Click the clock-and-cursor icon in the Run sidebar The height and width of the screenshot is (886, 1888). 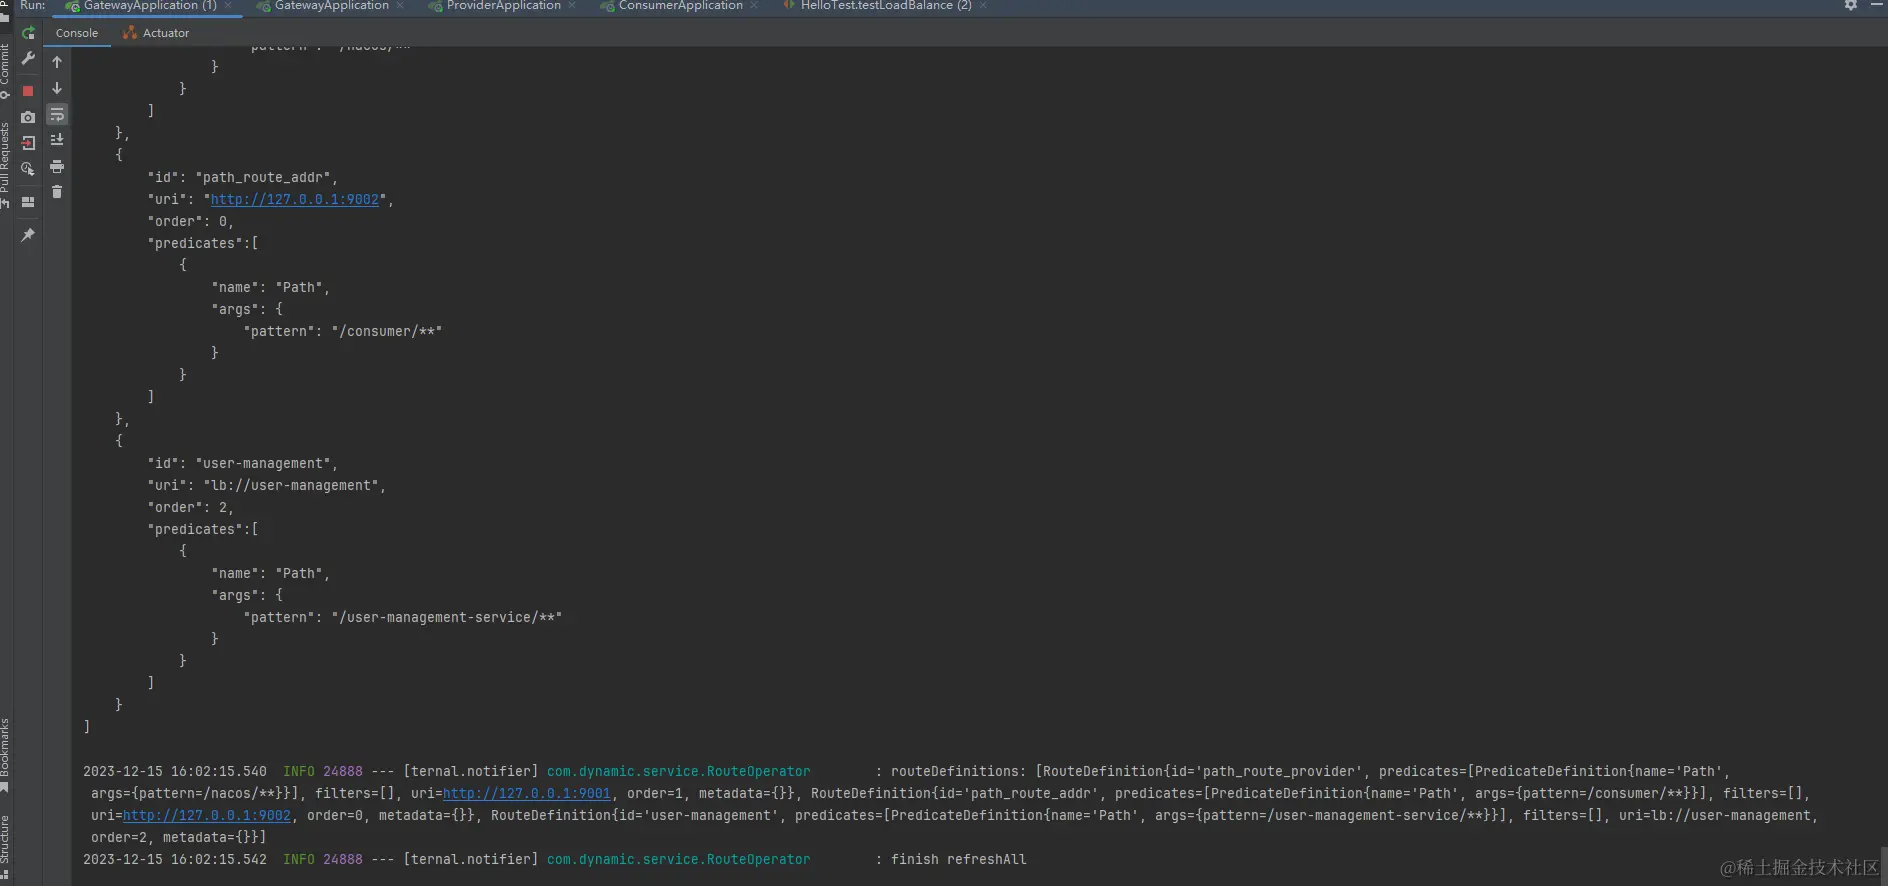28,169
